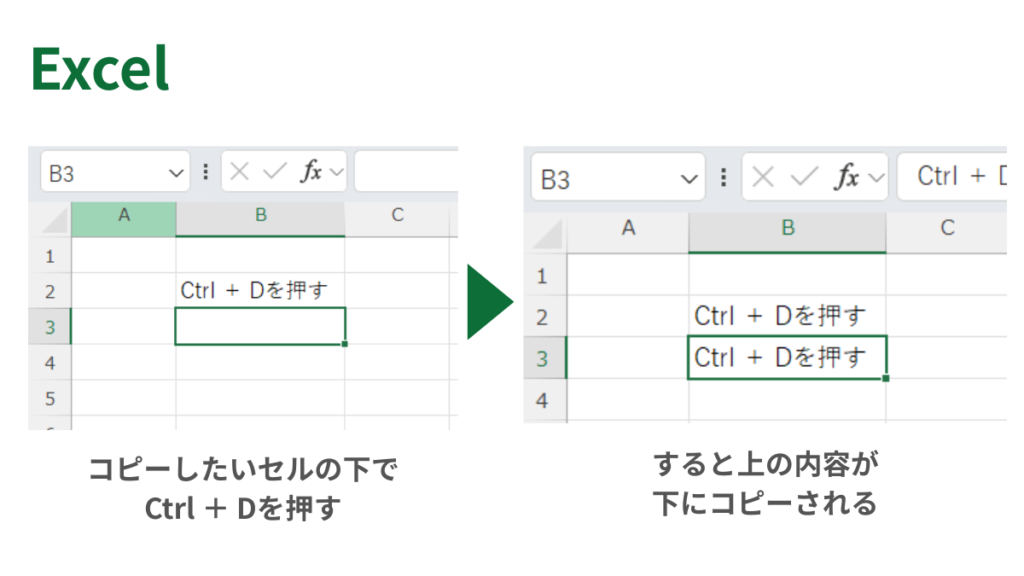1024x576 pixels.
Task: Click the Cancel X icon in right formula bar
Action: click(764, 178)
